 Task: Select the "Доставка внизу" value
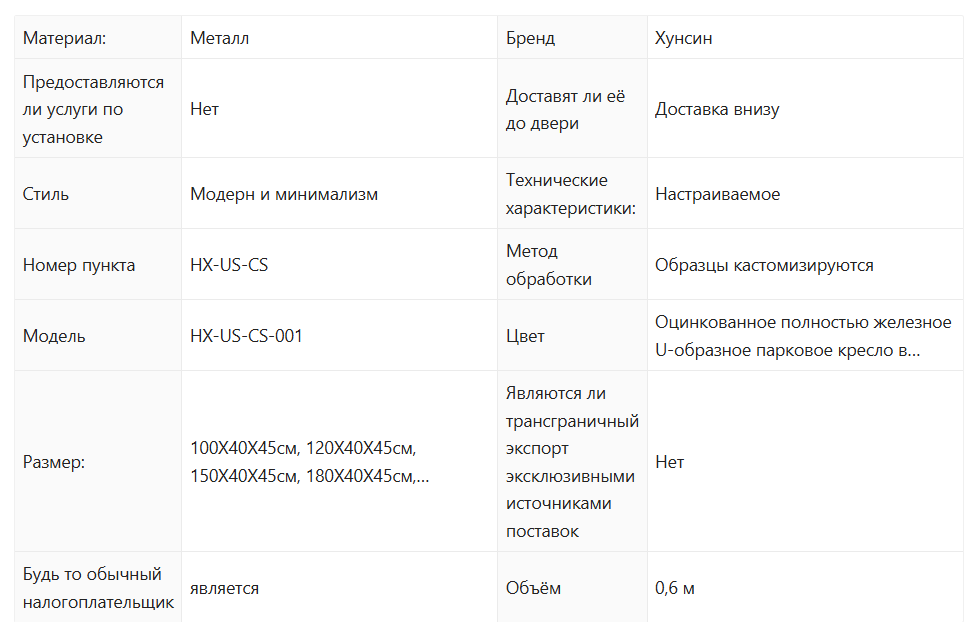tap(717, 109)
